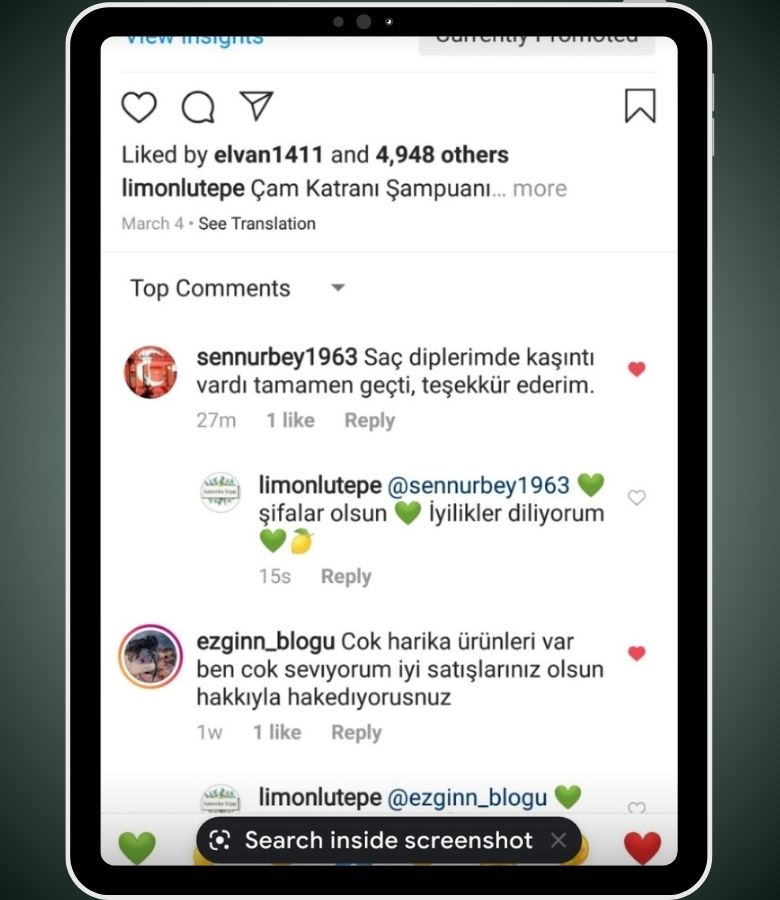Expand the Top Comments dropdown arrow
Screen dimensions: 780x900
tap(338, 288)
